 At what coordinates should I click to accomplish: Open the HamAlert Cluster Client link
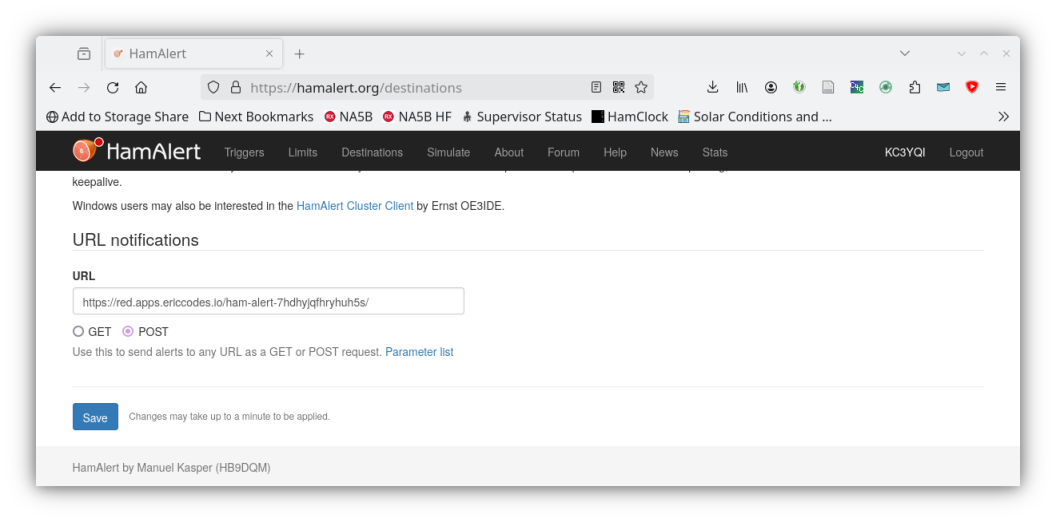tap(355, 206)
